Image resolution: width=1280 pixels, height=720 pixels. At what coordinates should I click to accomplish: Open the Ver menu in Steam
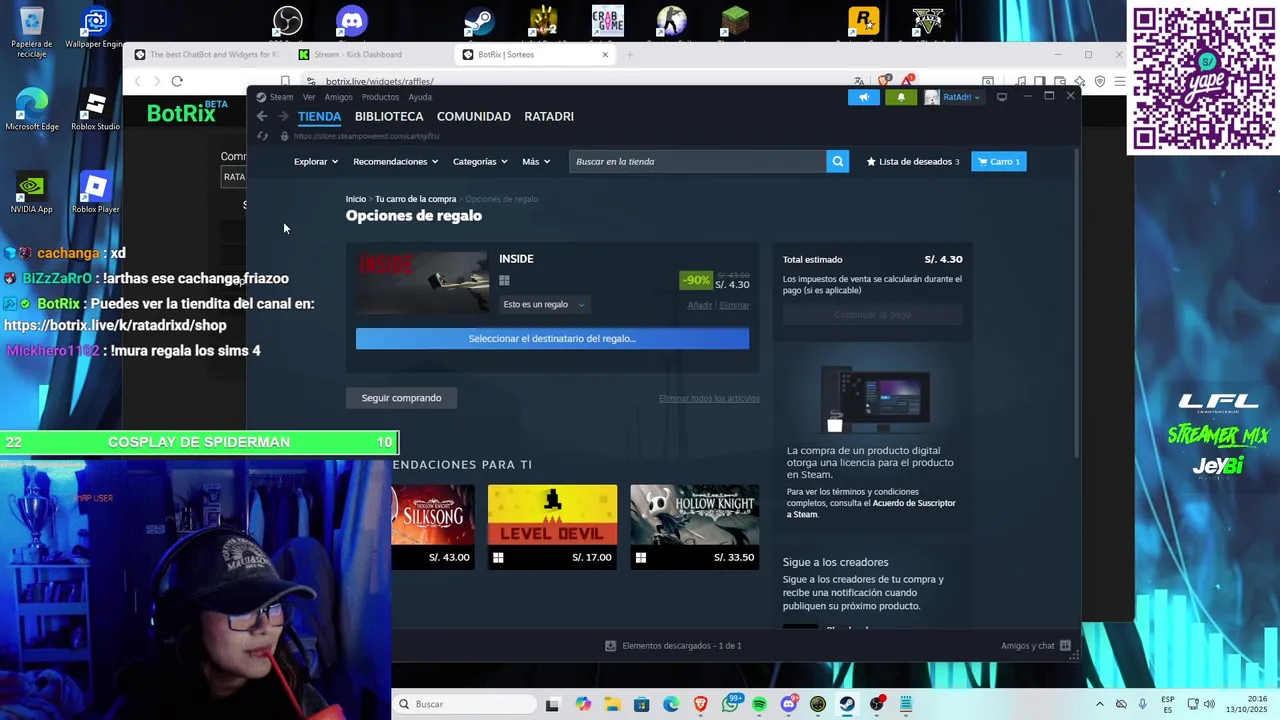[x=309, y=97]
